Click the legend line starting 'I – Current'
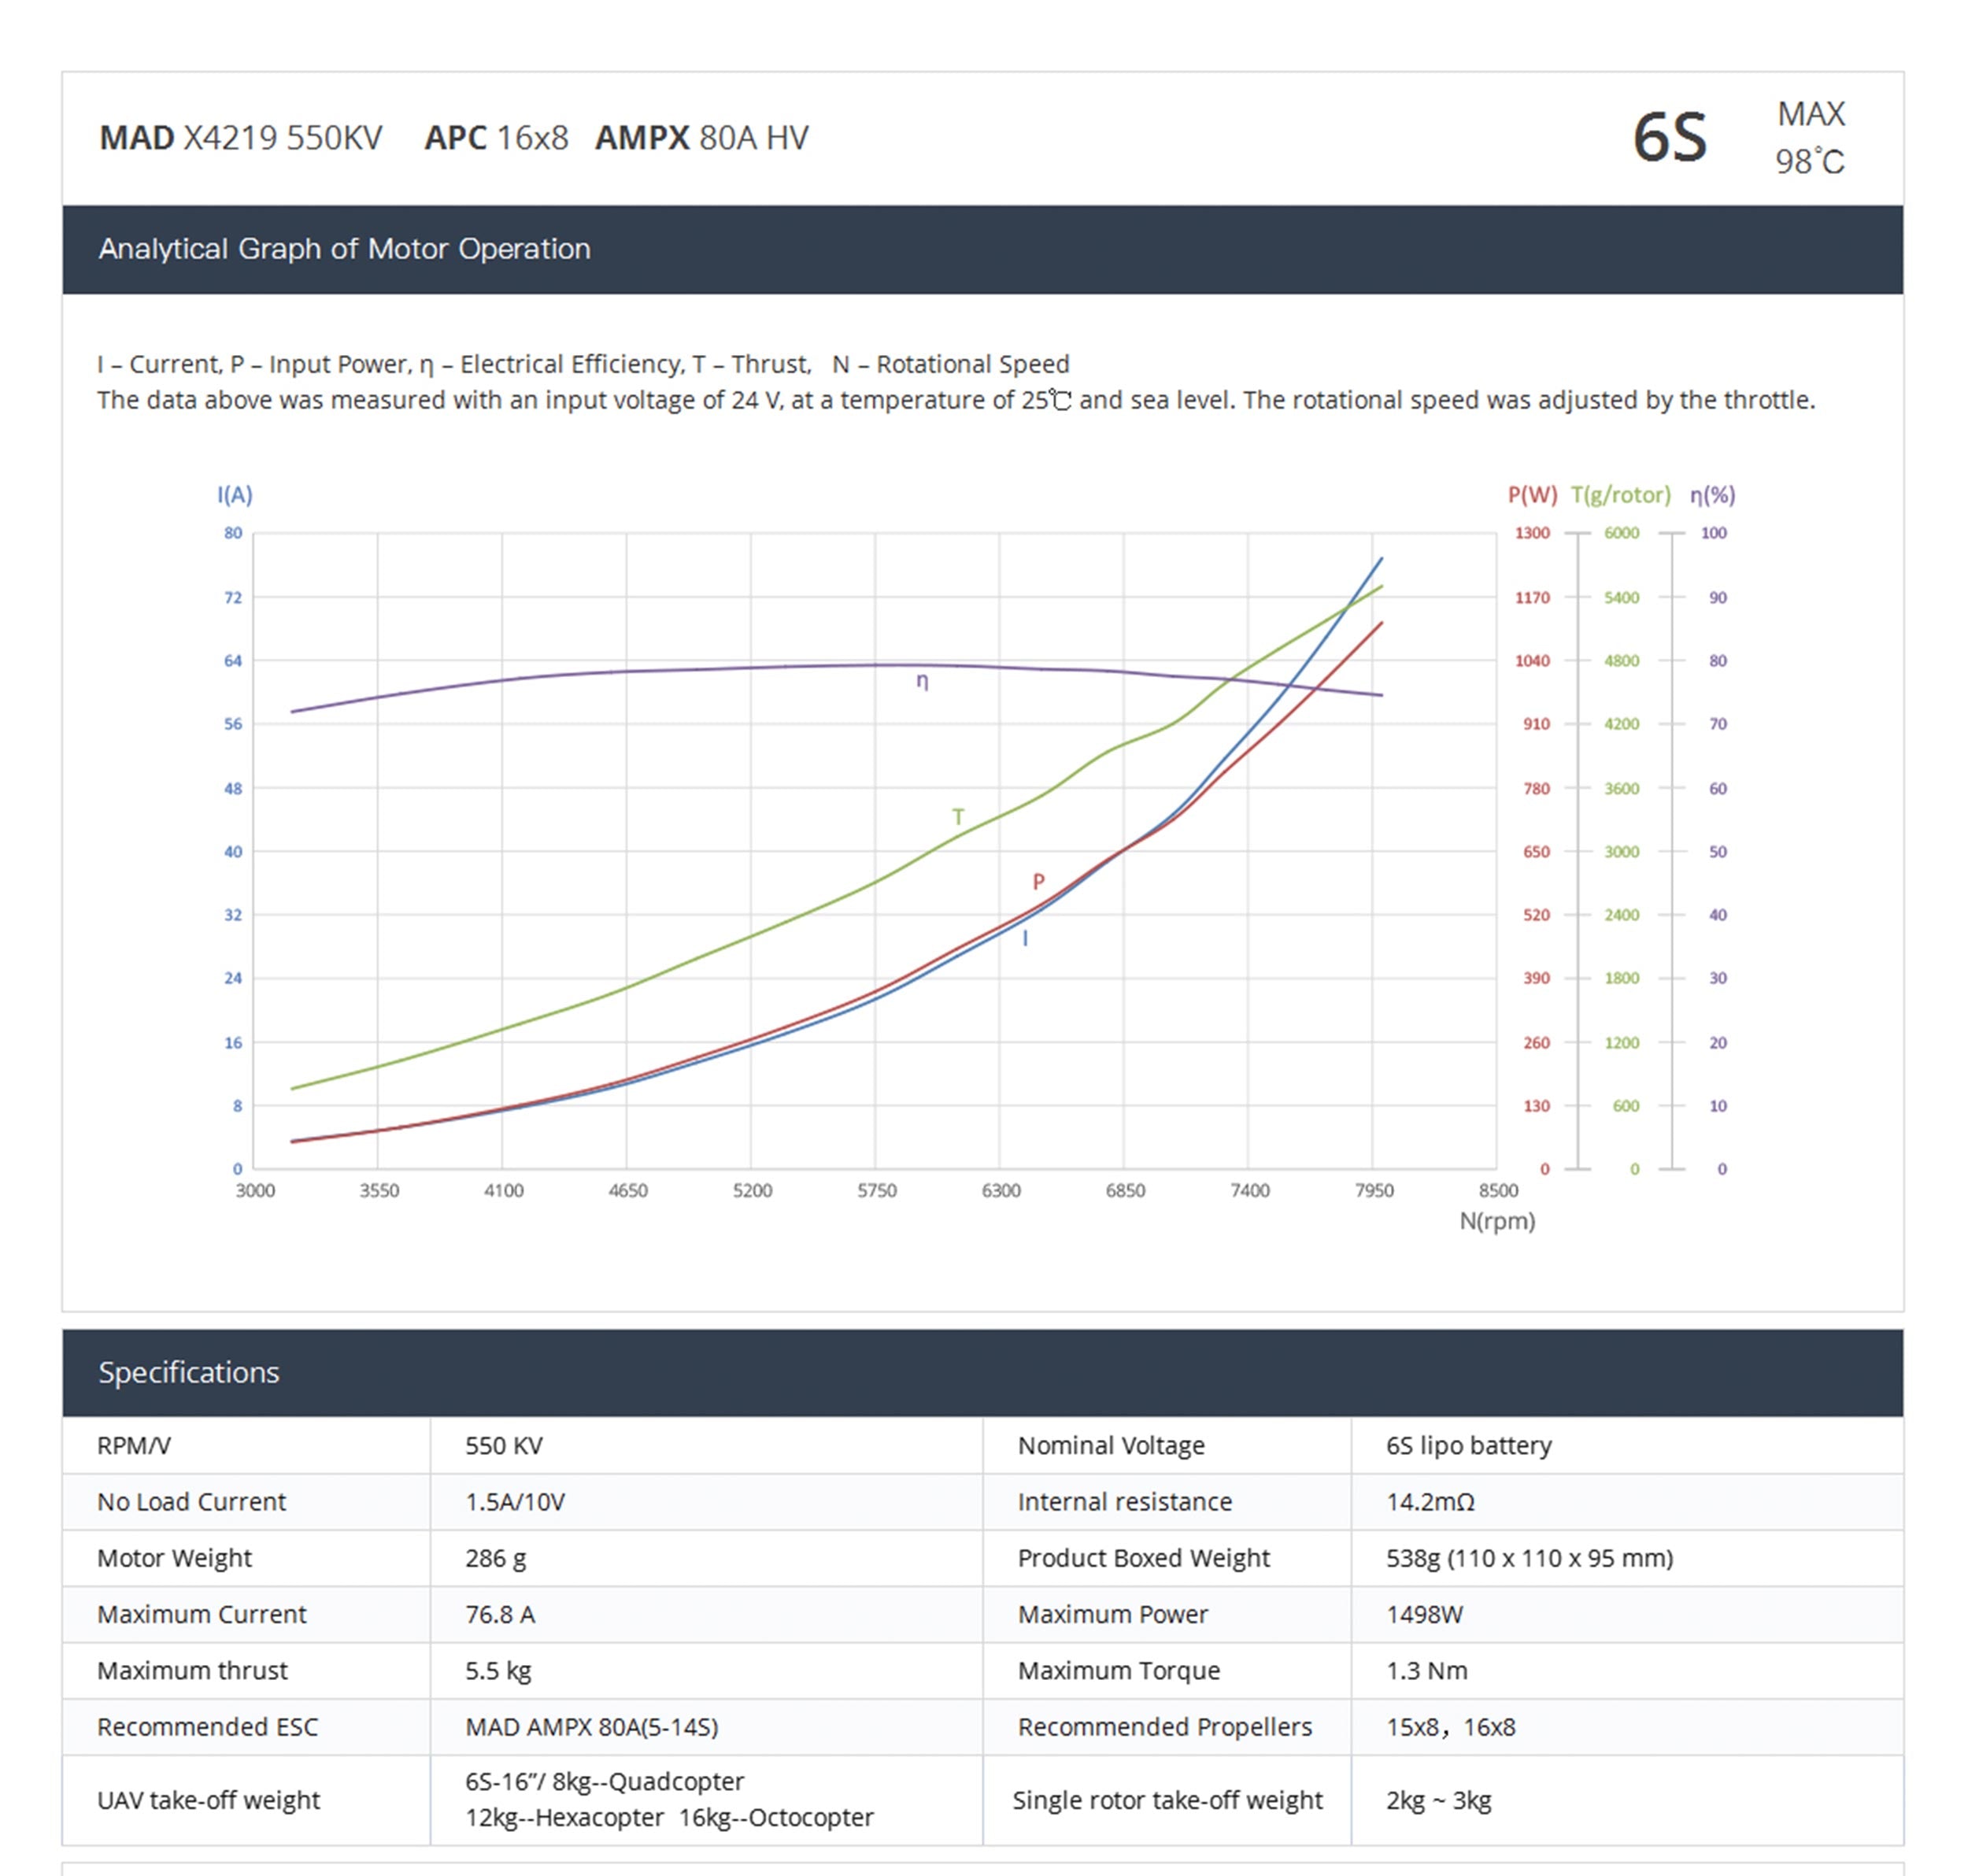1968x1876 pixels. [x=583, y=364]
